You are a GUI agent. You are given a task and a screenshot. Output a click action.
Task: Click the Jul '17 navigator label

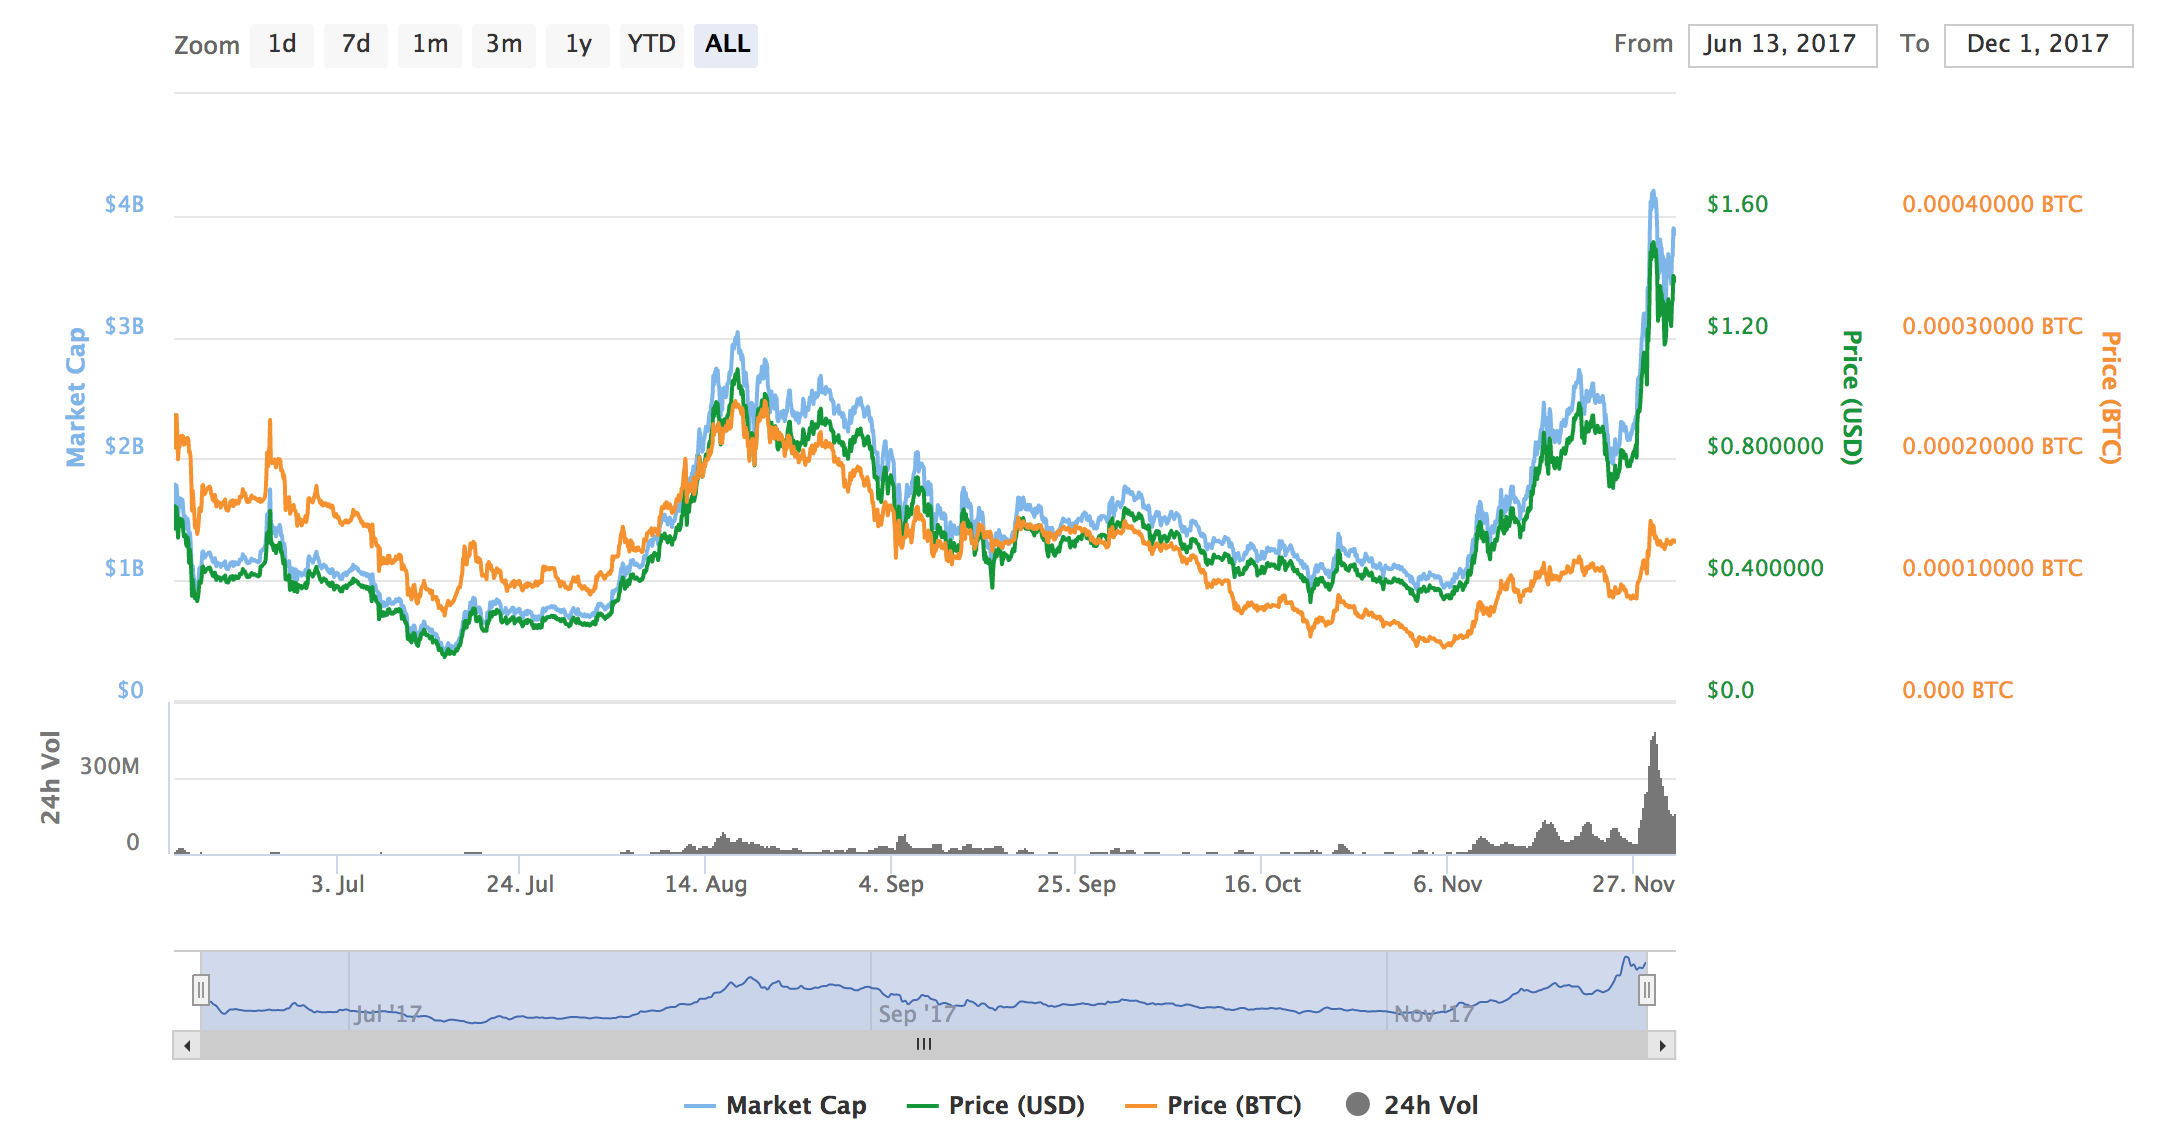coord(388,1015)
